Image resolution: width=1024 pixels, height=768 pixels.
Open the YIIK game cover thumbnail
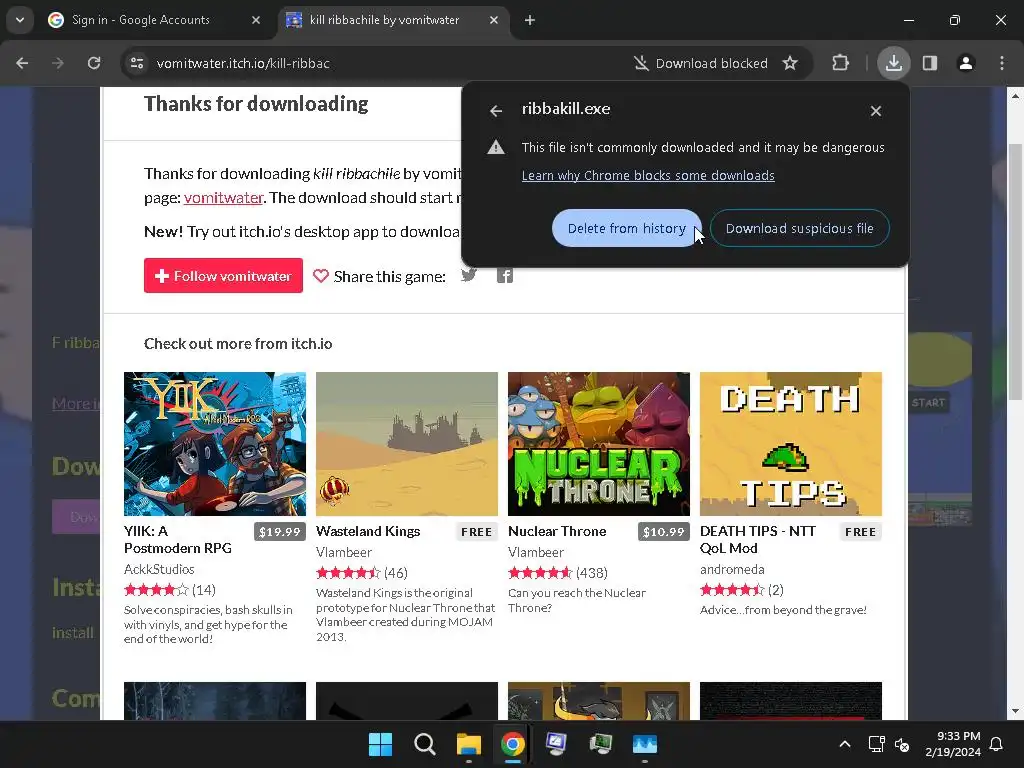coord(215,444)
